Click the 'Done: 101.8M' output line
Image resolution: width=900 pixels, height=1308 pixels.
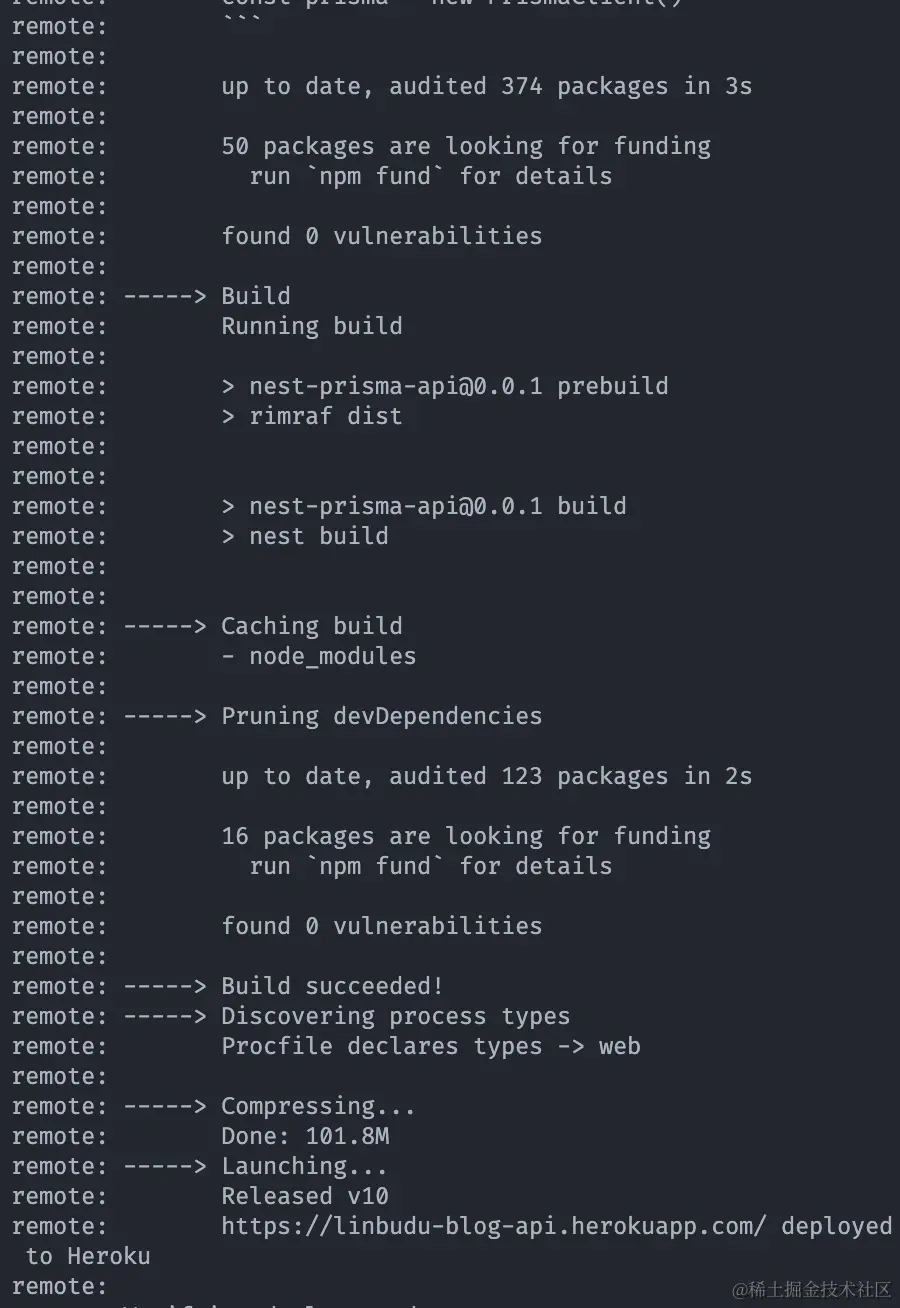(x=305, y=1136)
